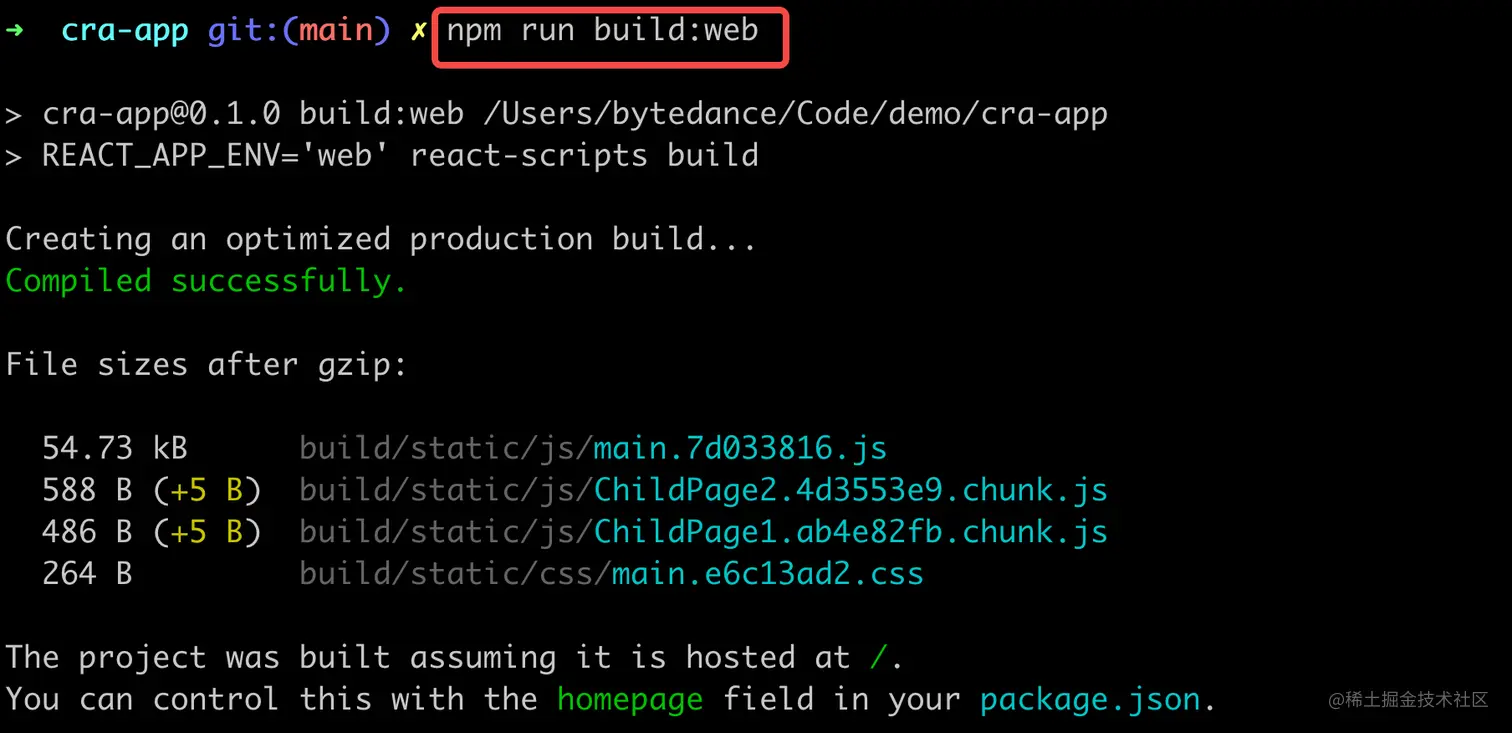Screen dimensions: 1512x733
Task: Click the '264 B' size value
Action: 87,574
